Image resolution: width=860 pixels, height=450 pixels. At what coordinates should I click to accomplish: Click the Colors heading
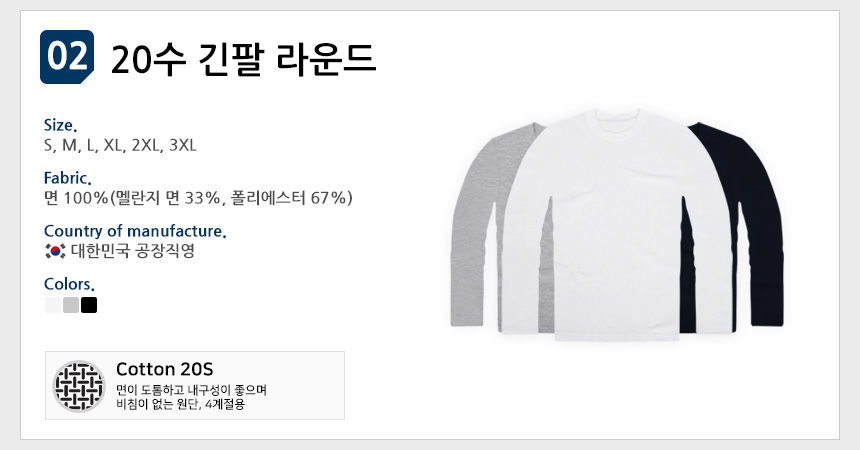(x=69, y=284)
